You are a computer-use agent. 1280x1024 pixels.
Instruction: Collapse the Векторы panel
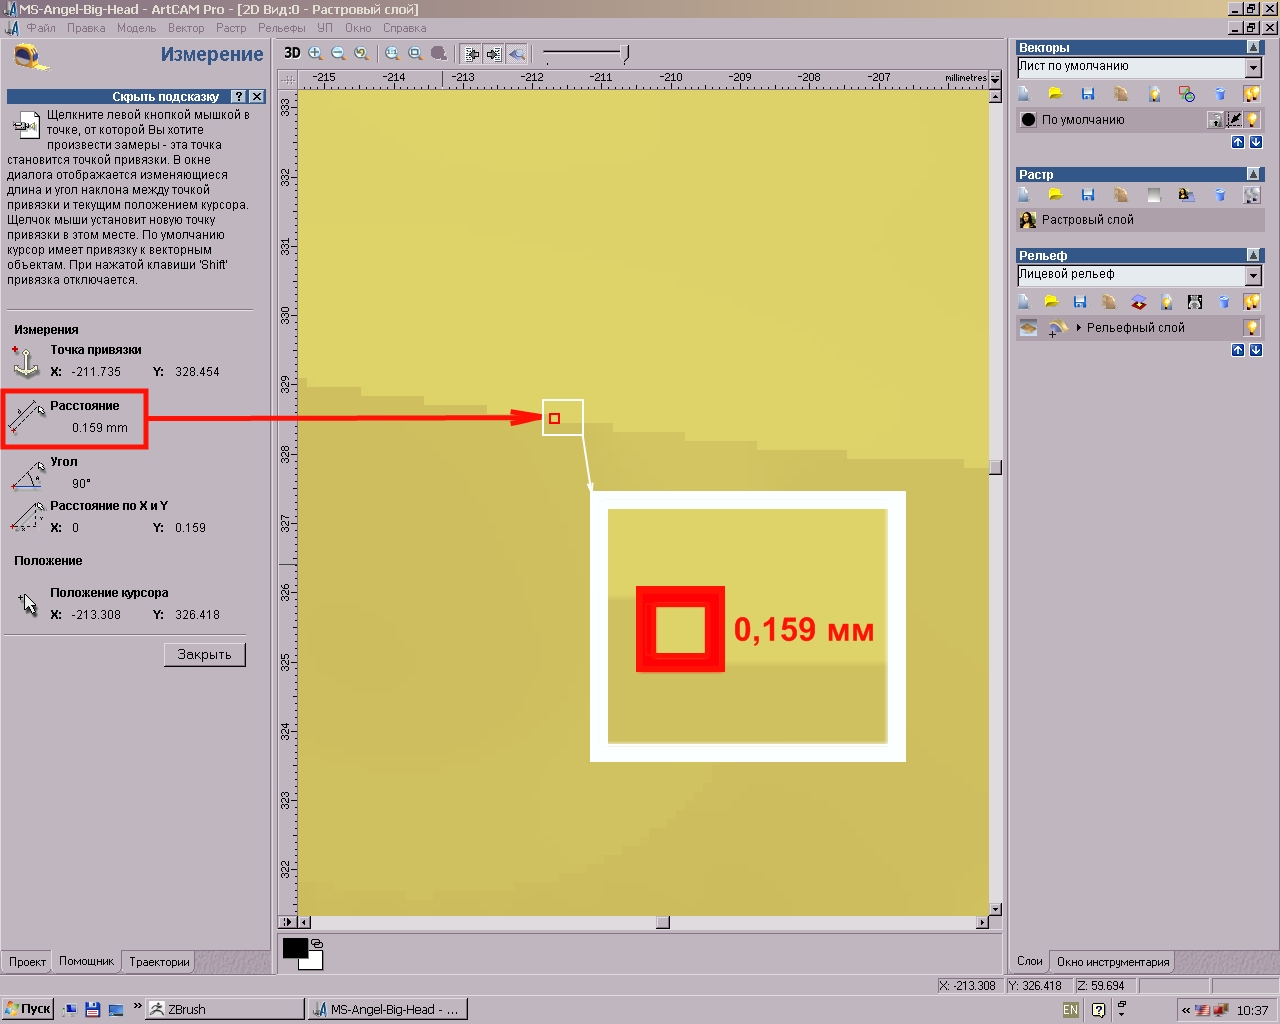click(x=1253, y=48)
